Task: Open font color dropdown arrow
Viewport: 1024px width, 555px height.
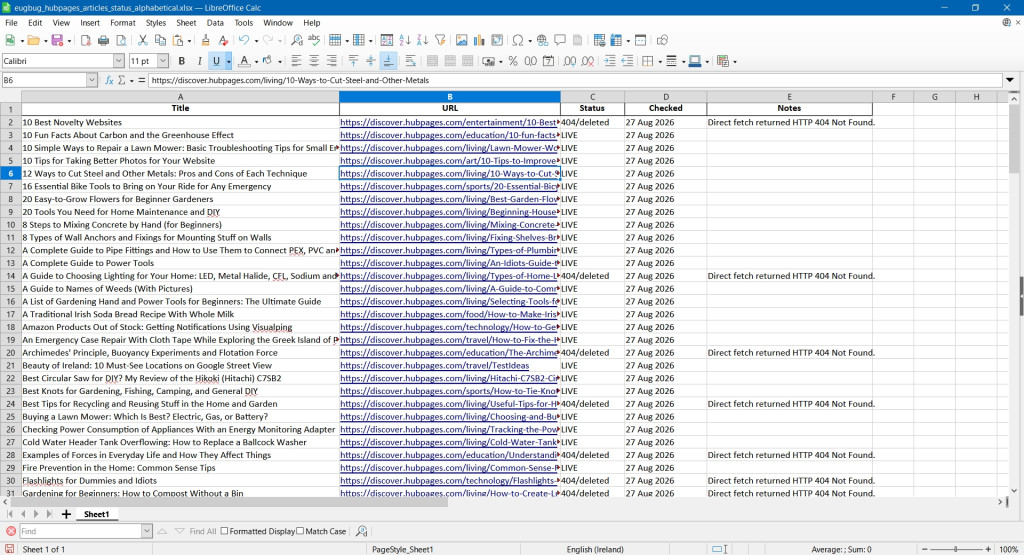Action: click(256, 61)
